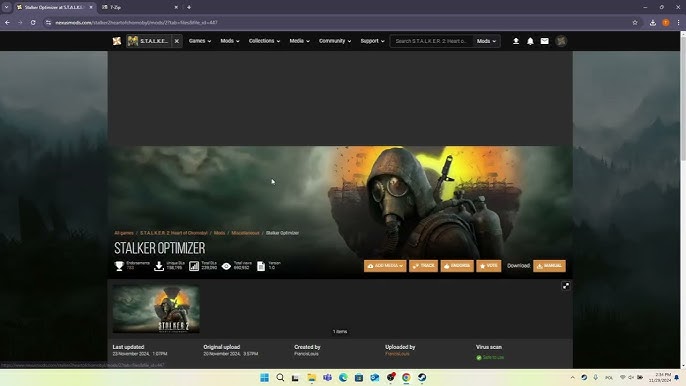Open the Chrome three-dot menu
Screen dimensions: 686x386
[x=678, y=23]
